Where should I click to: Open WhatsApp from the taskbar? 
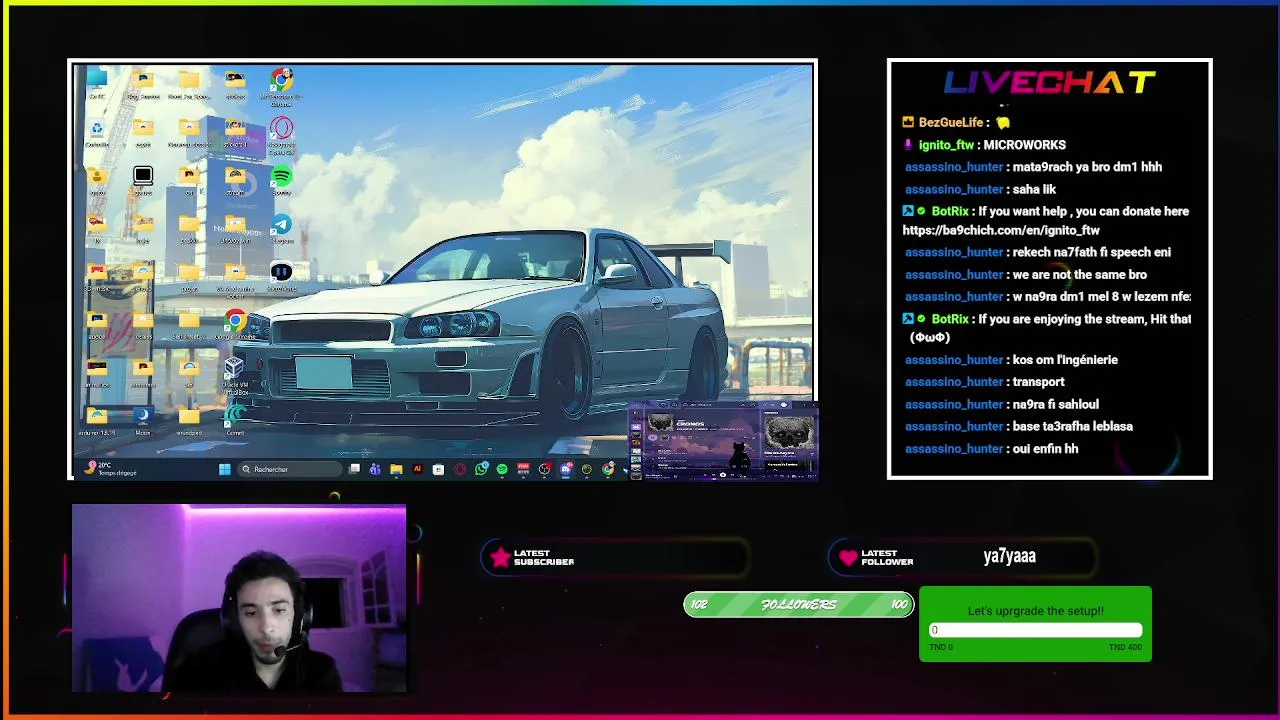pyautogui.click(x=481, y=470)
